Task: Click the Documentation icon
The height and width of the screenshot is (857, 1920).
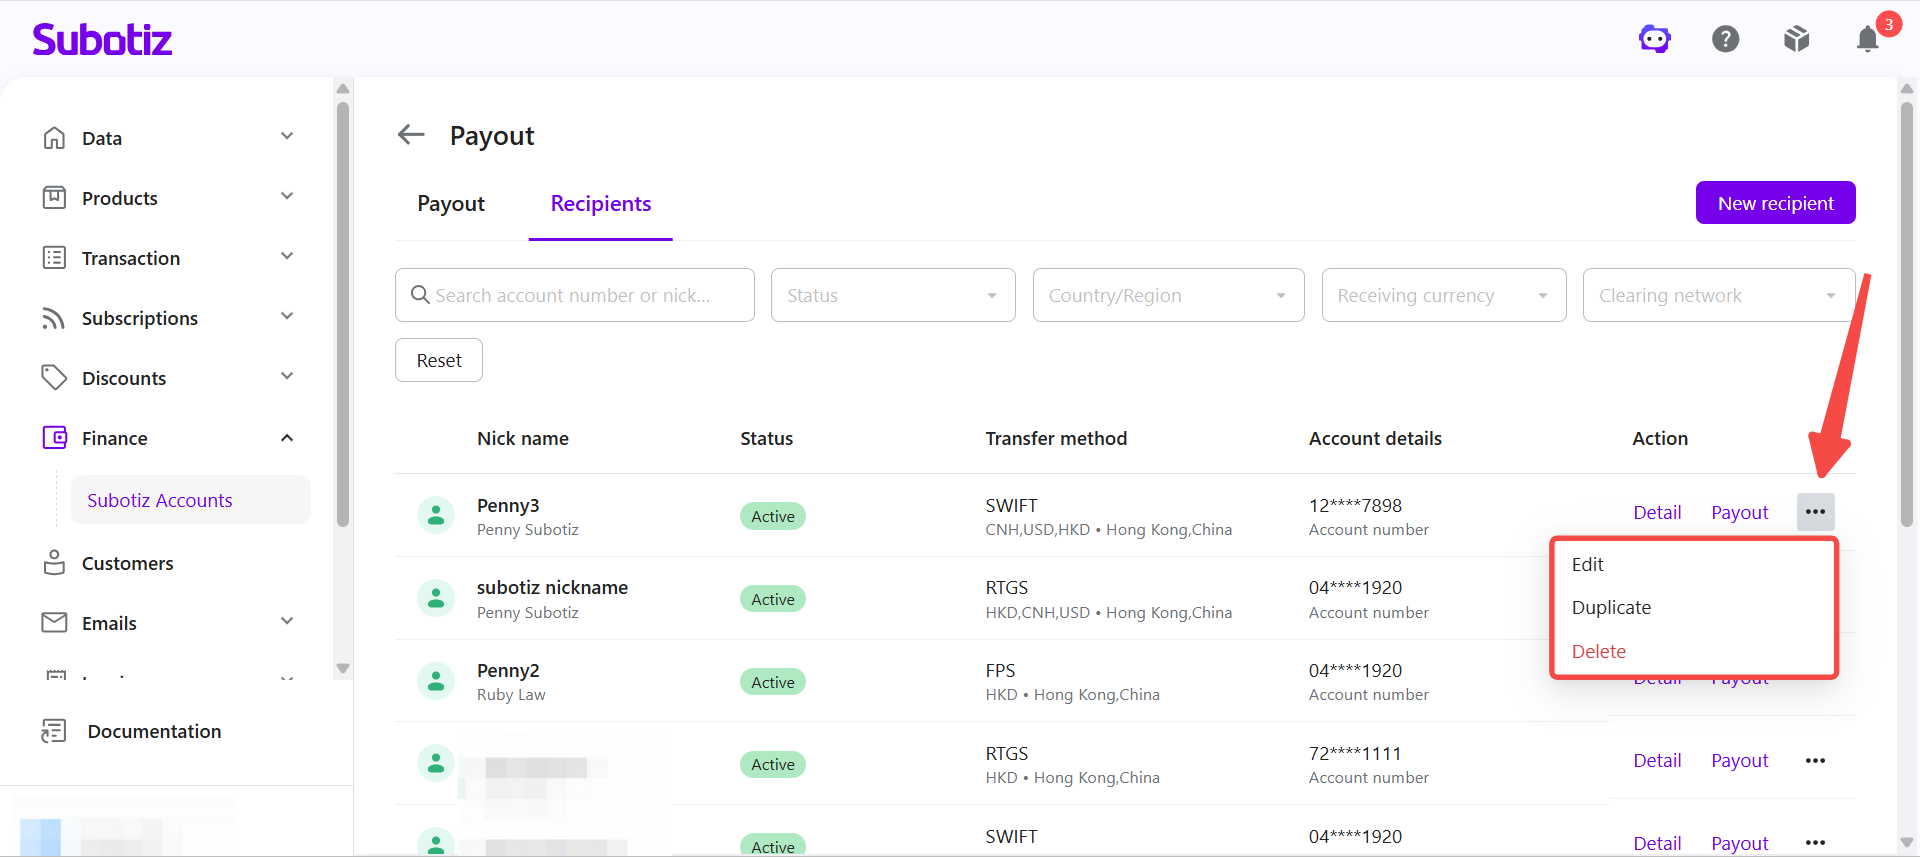Action: click(x=54, y=731)
